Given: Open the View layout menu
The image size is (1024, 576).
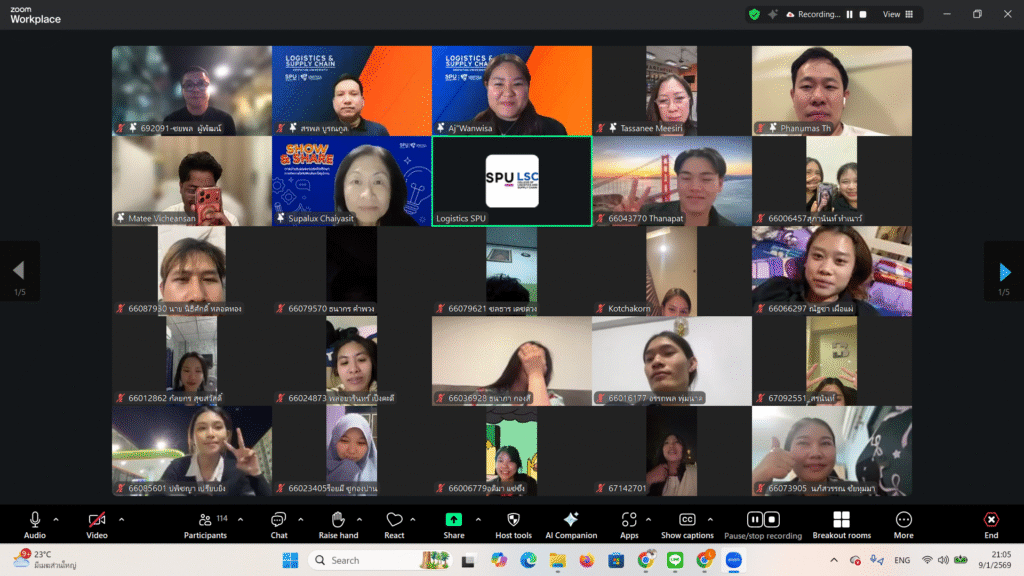Looking at the screenshot, I should pos(896,14).
